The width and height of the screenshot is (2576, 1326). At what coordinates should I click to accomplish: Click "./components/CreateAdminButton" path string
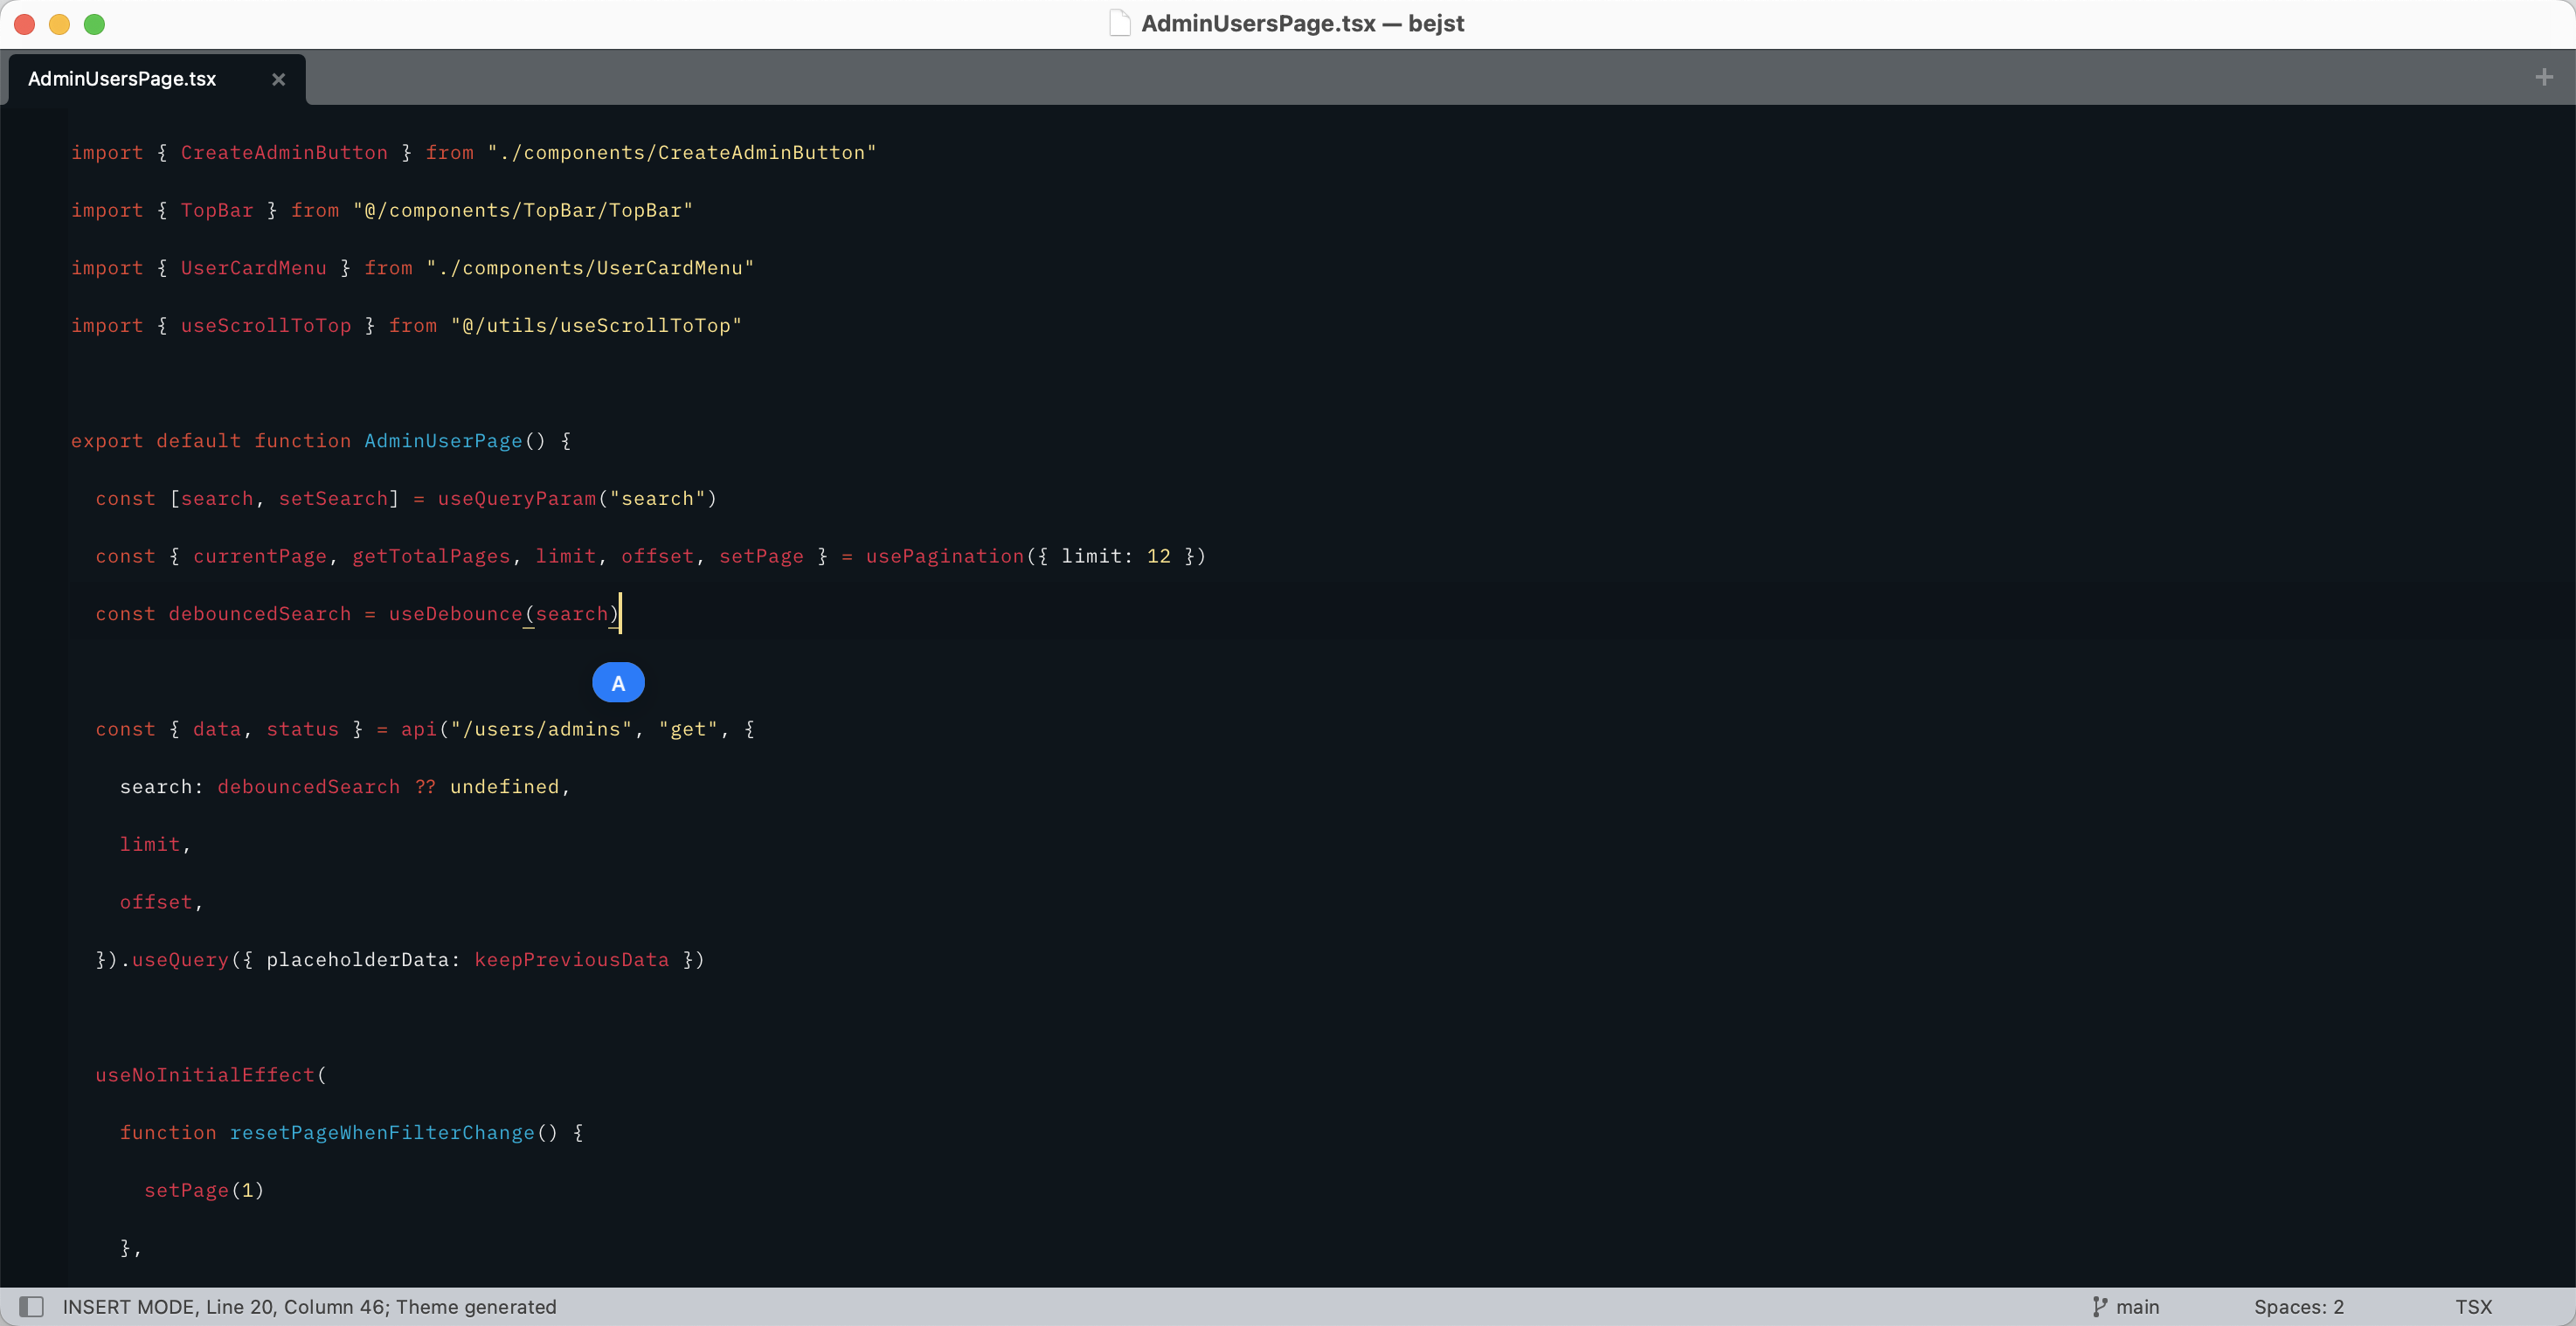tap(682, 153)
